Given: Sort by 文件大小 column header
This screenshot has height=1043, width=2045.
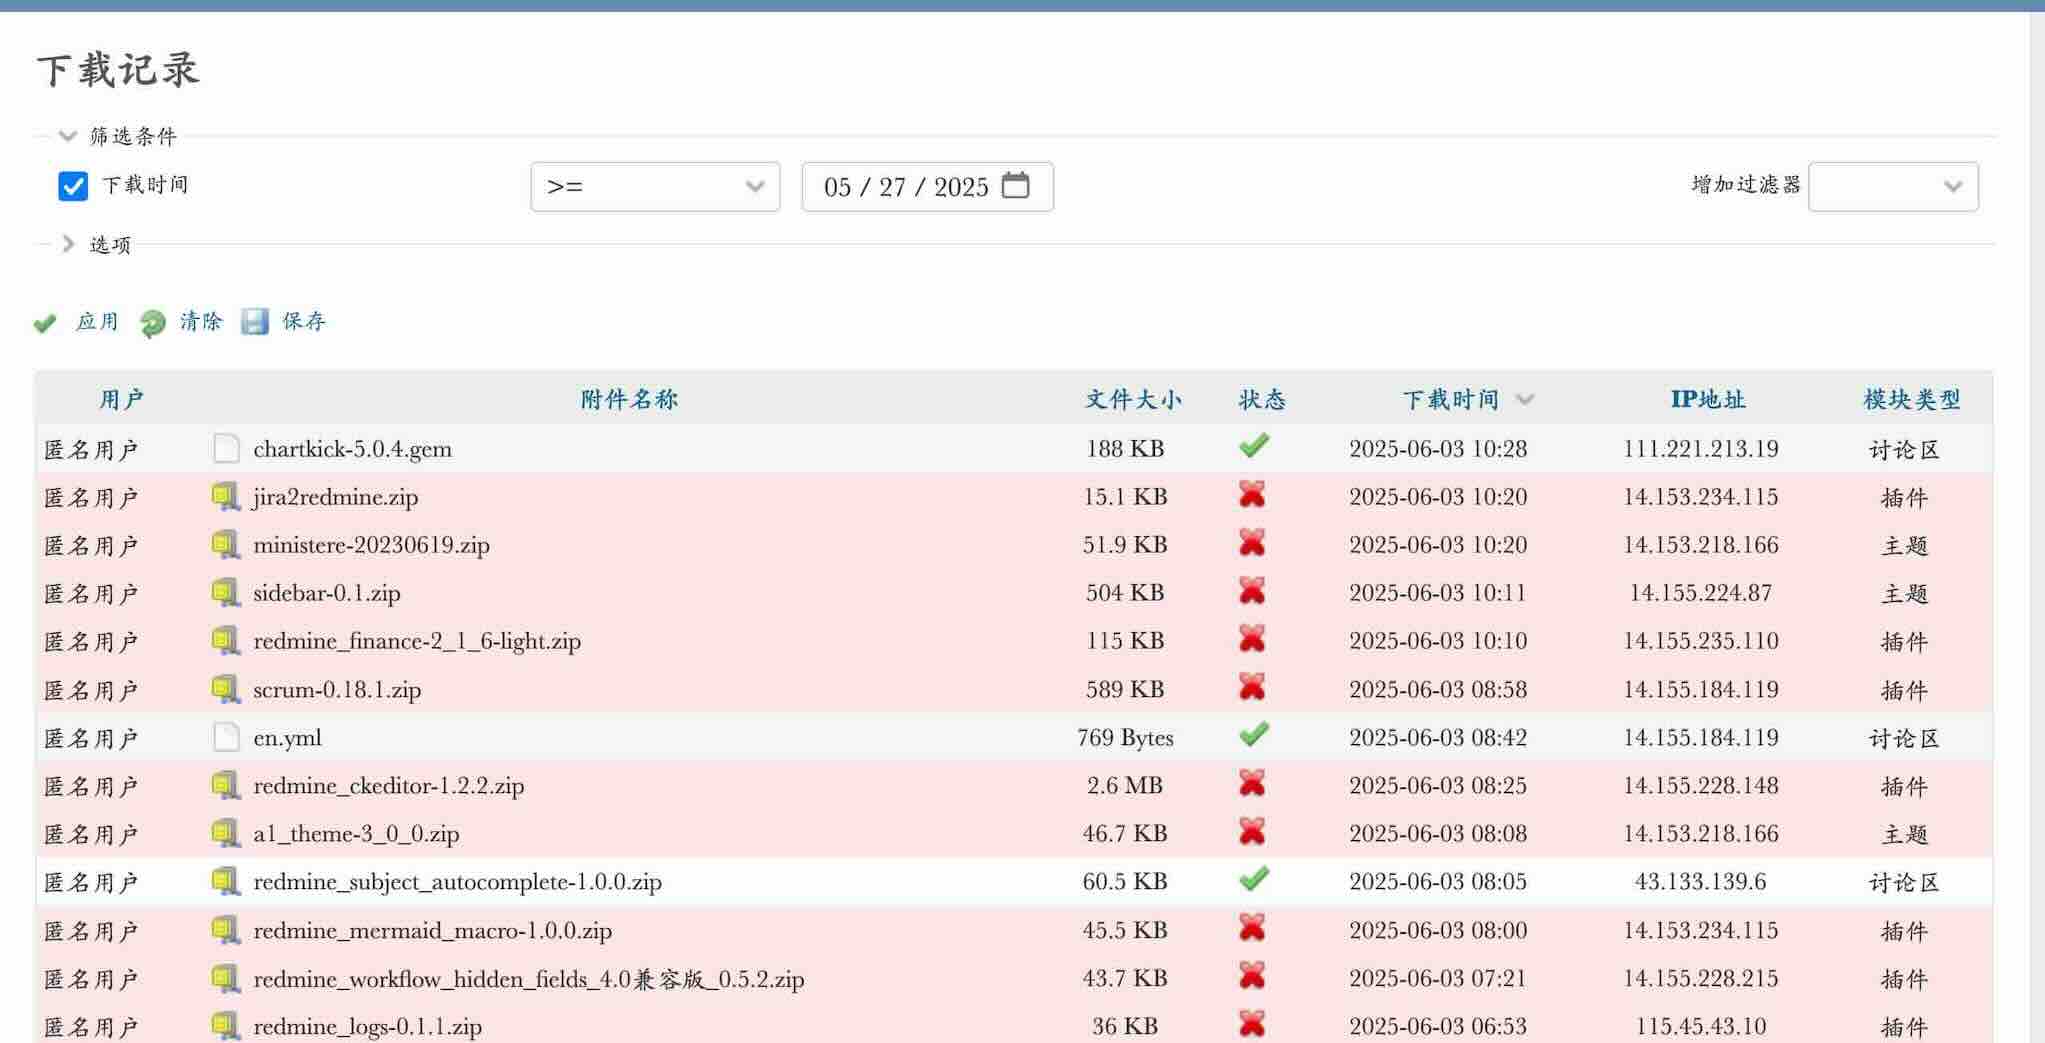Looking at the screenshot, I should point(1133,400).
